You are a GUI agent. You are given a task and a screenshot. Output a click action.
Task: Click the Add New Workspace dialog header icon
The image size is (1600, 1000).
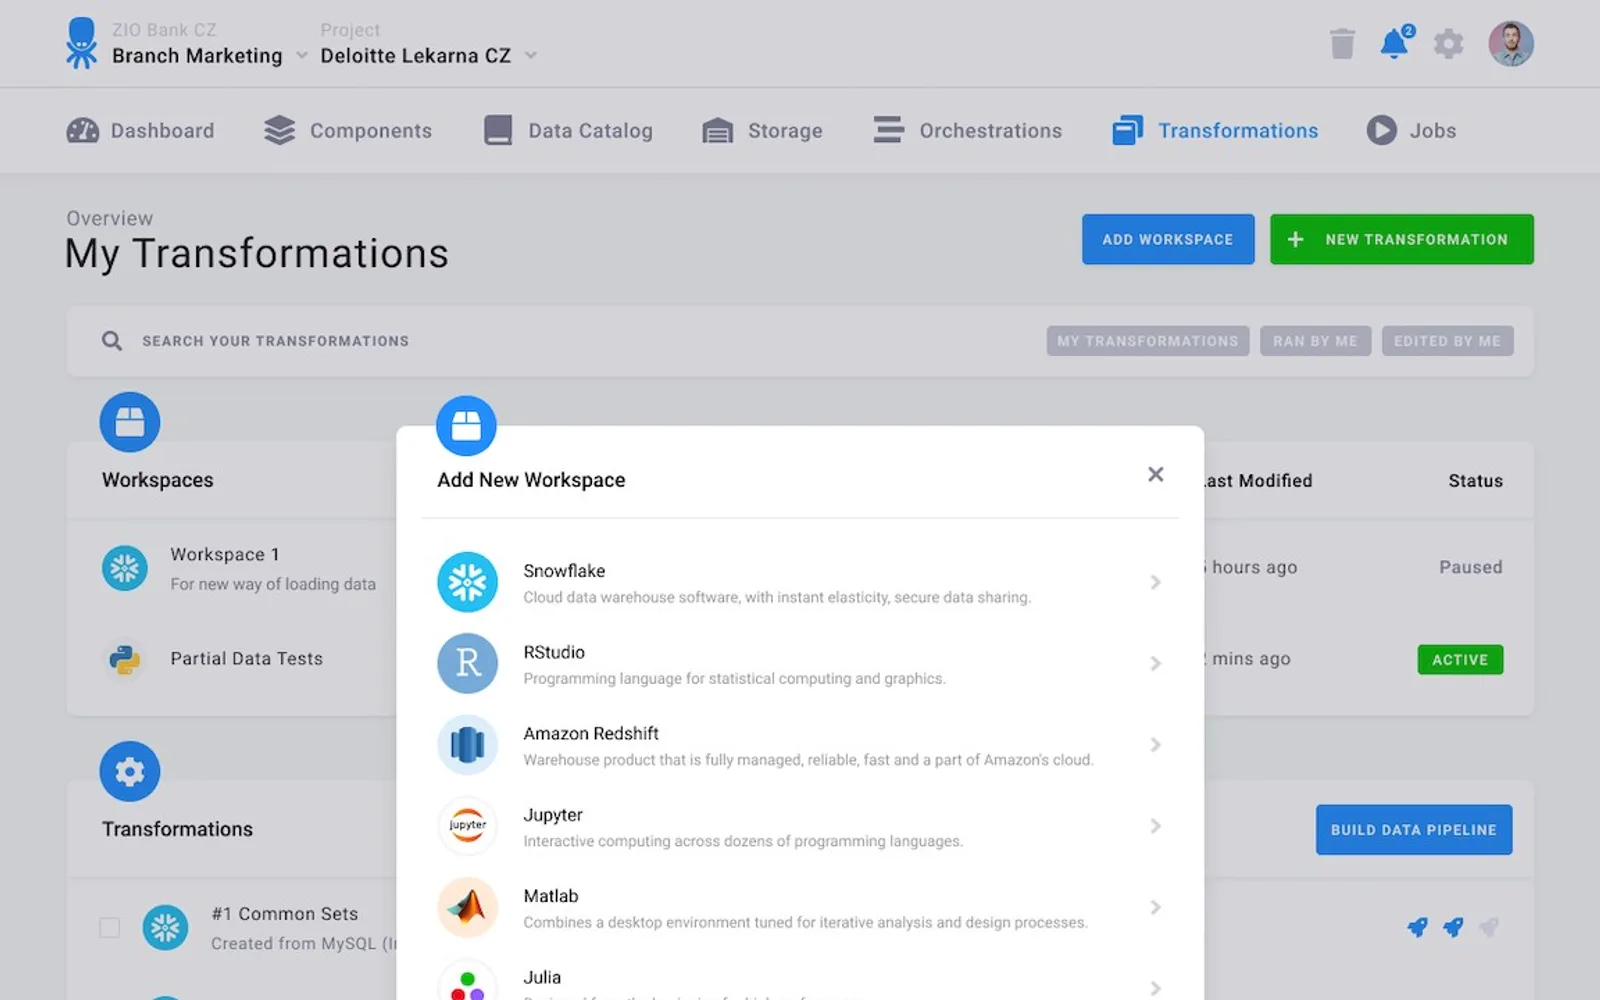point(466,426)
